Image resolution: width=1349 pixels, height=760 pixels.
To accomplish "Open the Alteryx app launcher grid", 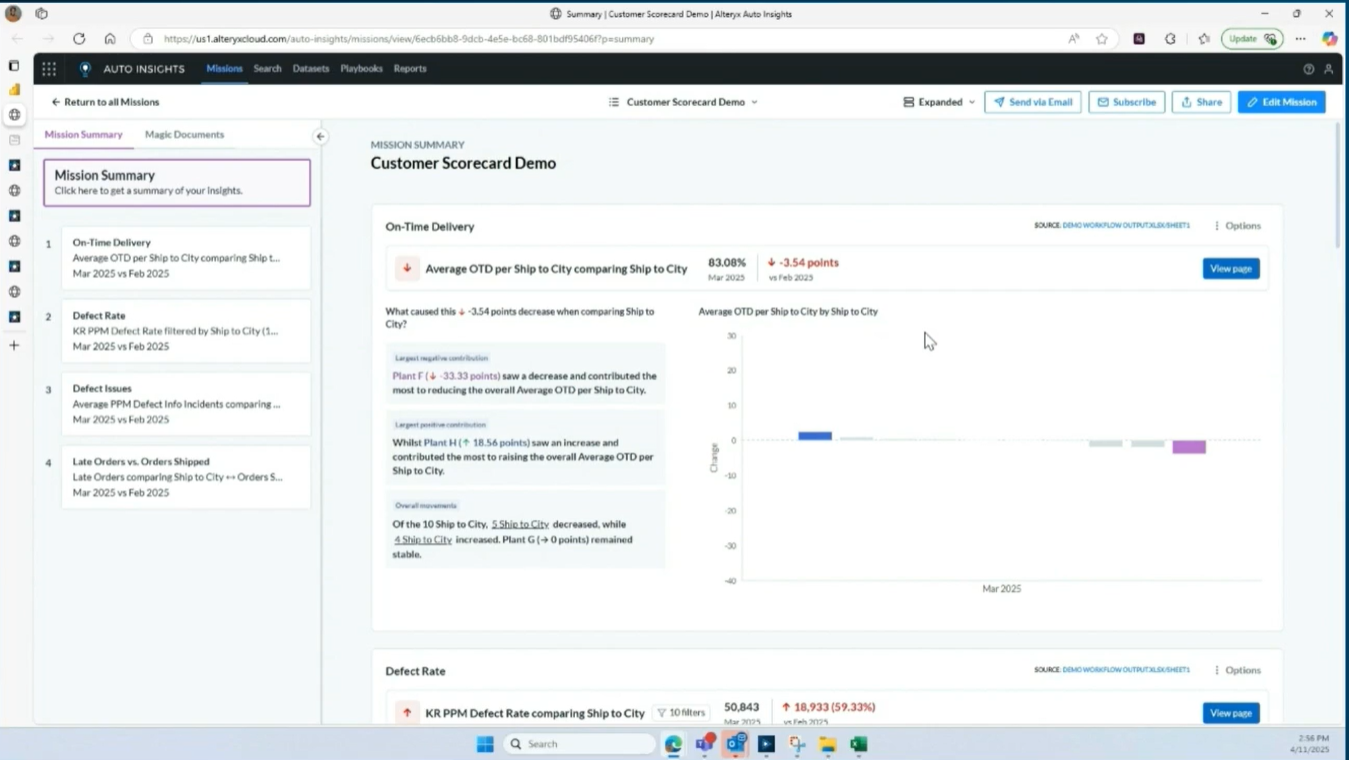I will pyautogui.click(x=49, y=69).
